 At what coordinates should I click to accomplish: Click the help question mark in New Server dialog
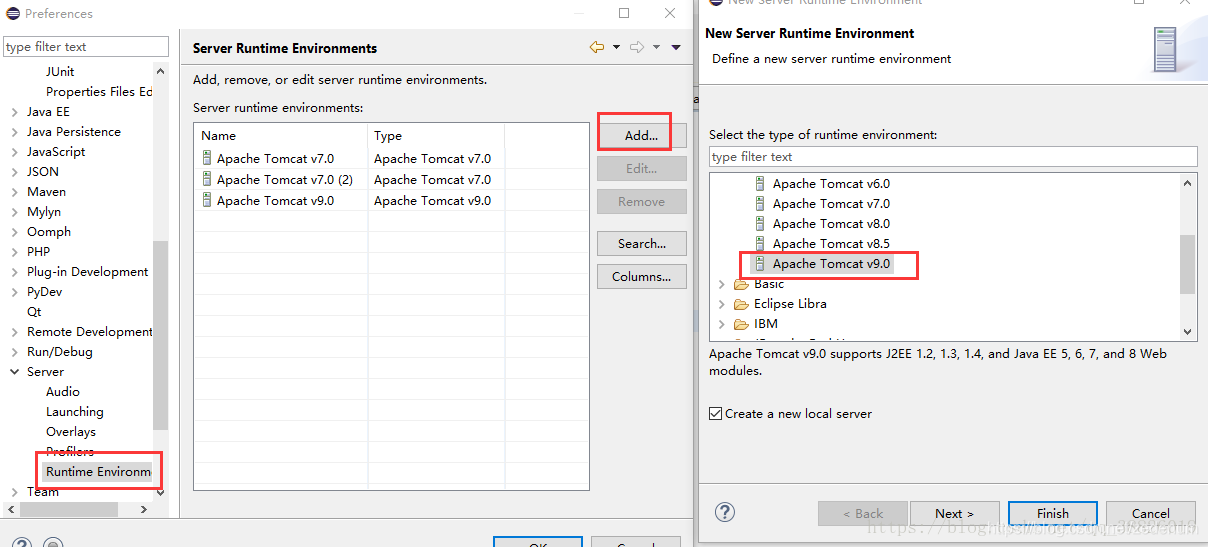[725, 512]
